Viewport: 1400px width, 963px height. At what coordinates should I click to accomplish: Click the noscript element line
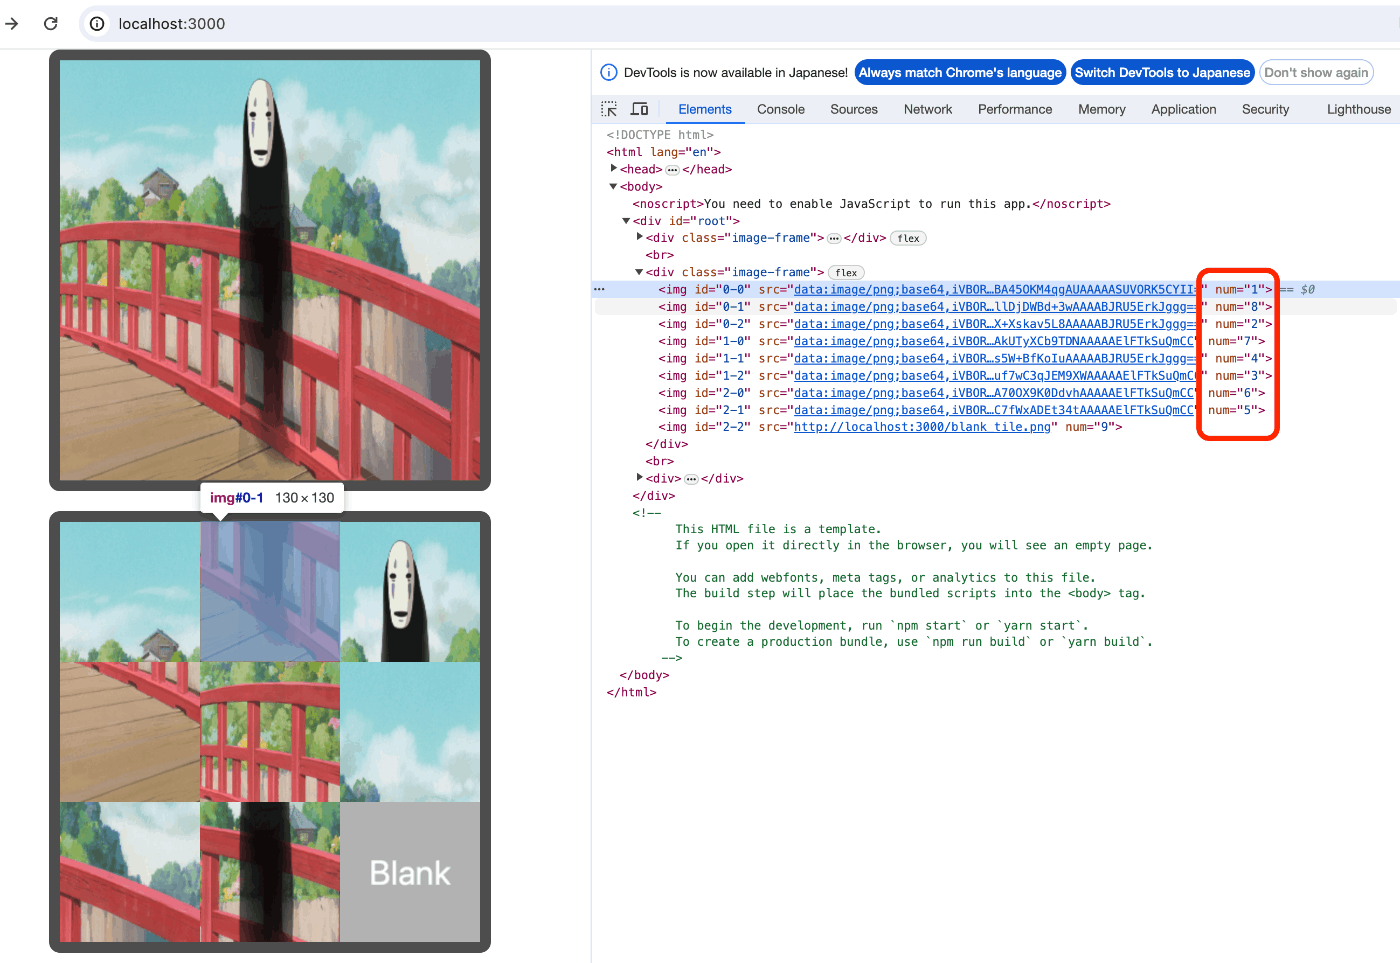871,204
